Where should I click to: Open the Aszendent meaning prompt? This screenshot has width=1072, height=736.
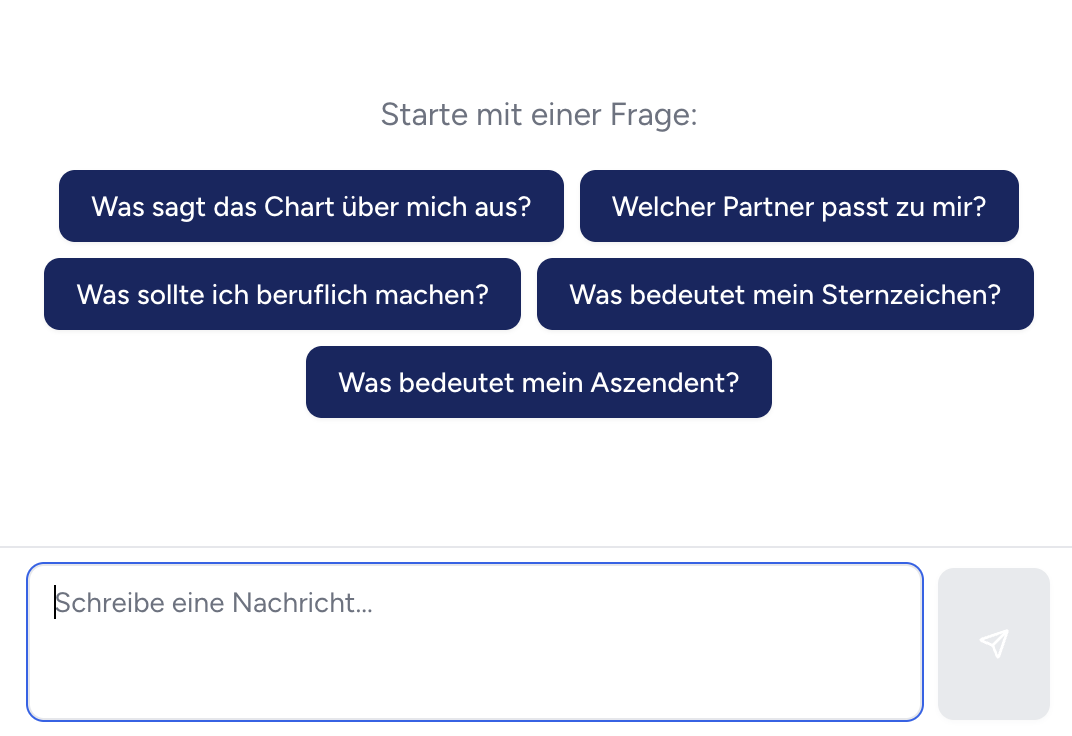pos(538,382)
